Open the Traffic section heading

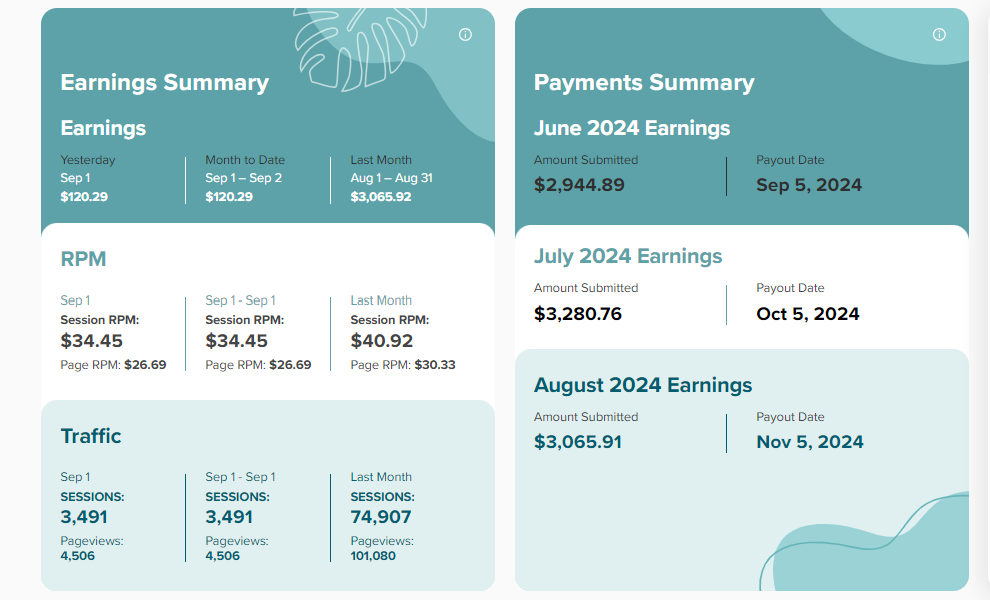[91, 436]
